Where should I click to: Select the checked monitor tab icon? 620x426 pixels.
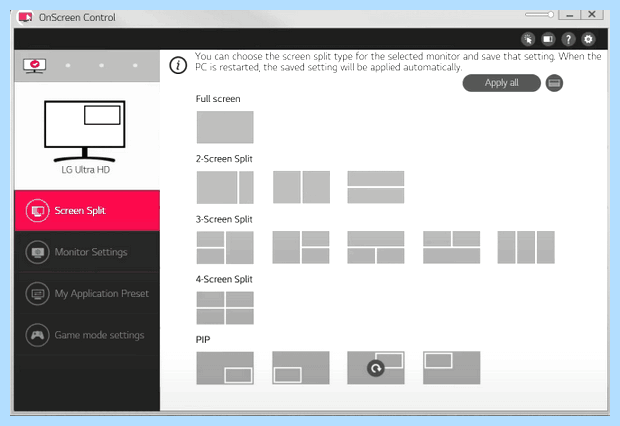[x=34, y=66]
